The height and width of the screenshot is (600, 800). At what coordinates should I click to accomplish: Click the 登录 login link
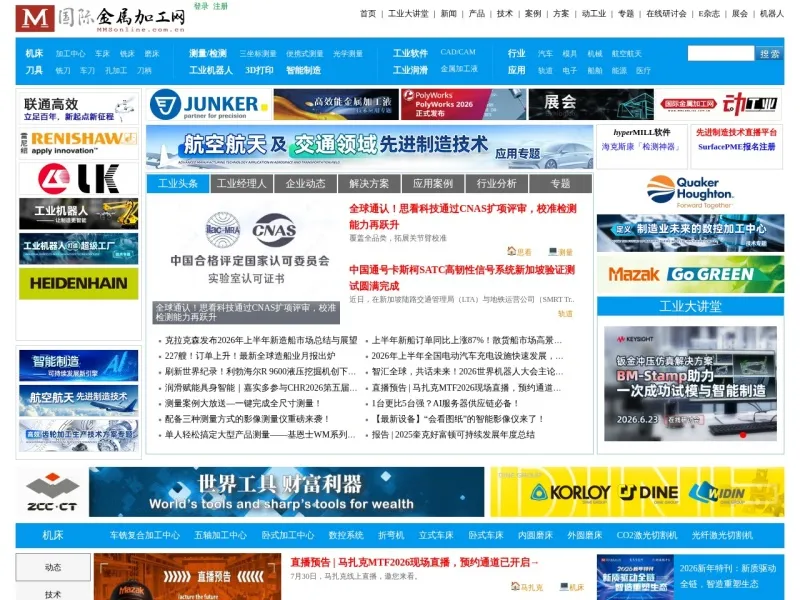tap(201, 6)
